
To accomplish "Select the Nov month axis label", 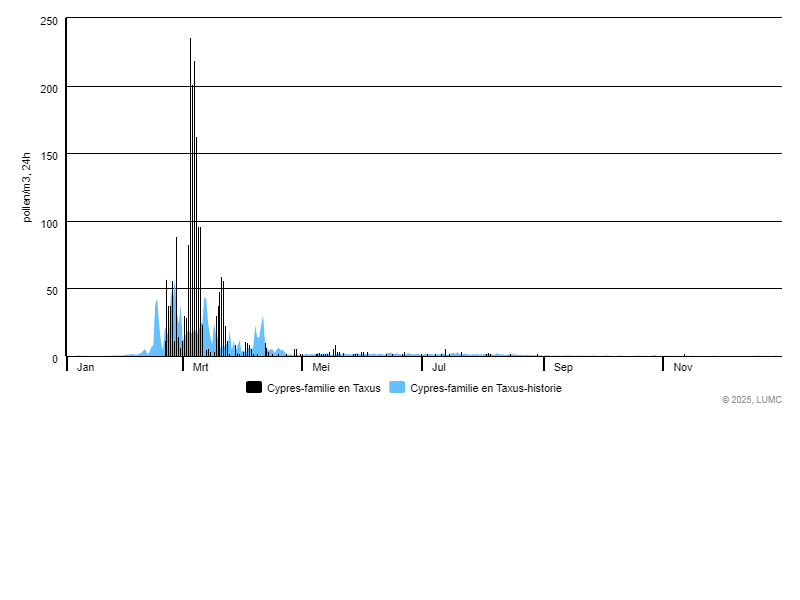I will (682, 368).
